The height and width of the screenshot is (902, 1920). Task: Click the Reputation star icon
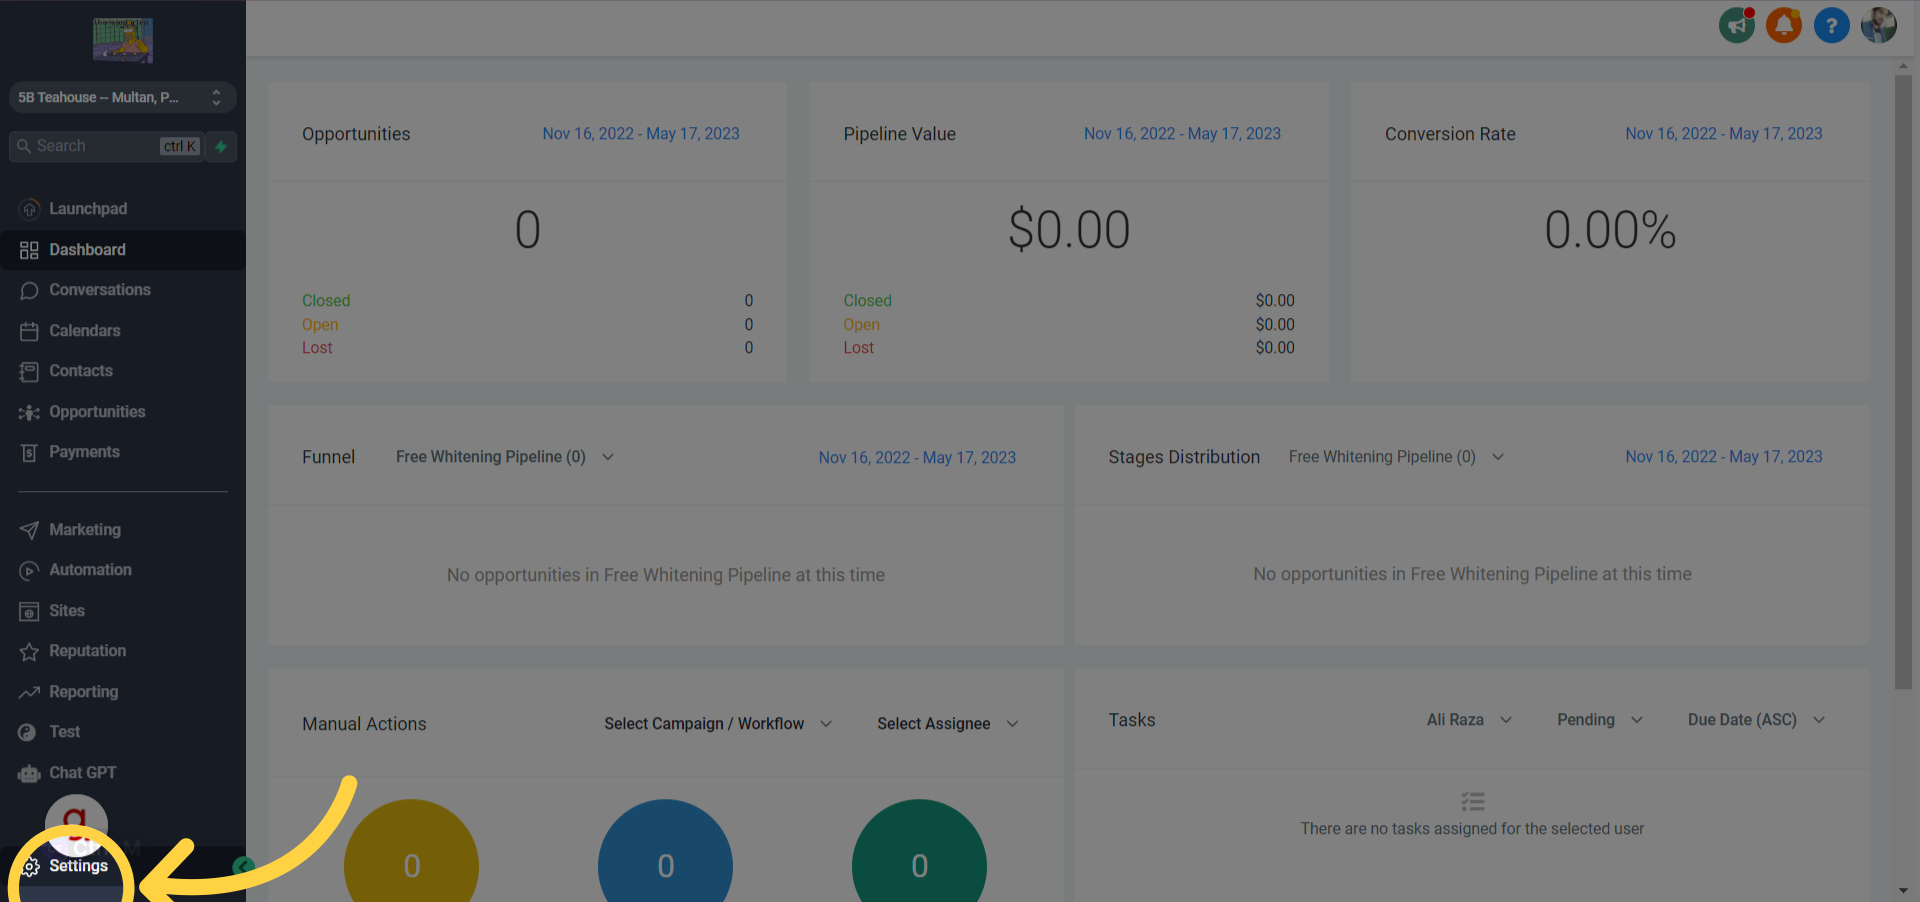click(x=29, y=651)
